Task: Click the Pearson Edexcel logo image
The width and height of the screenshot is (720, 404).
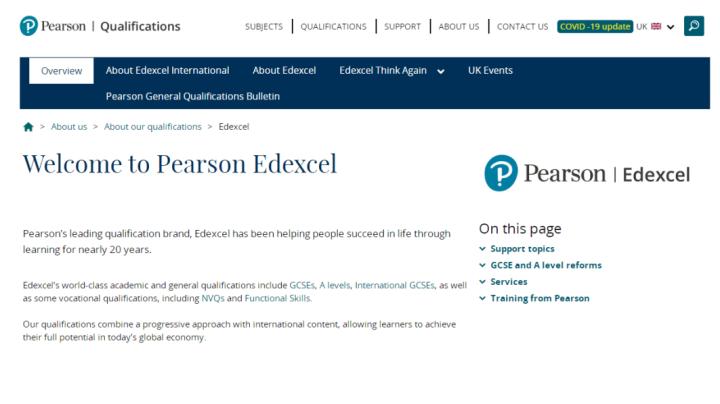Action: pos(587,174)
